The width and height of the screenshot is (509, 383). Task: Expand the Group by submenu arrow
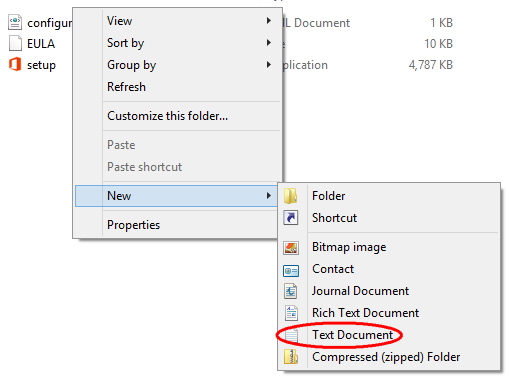269,65
